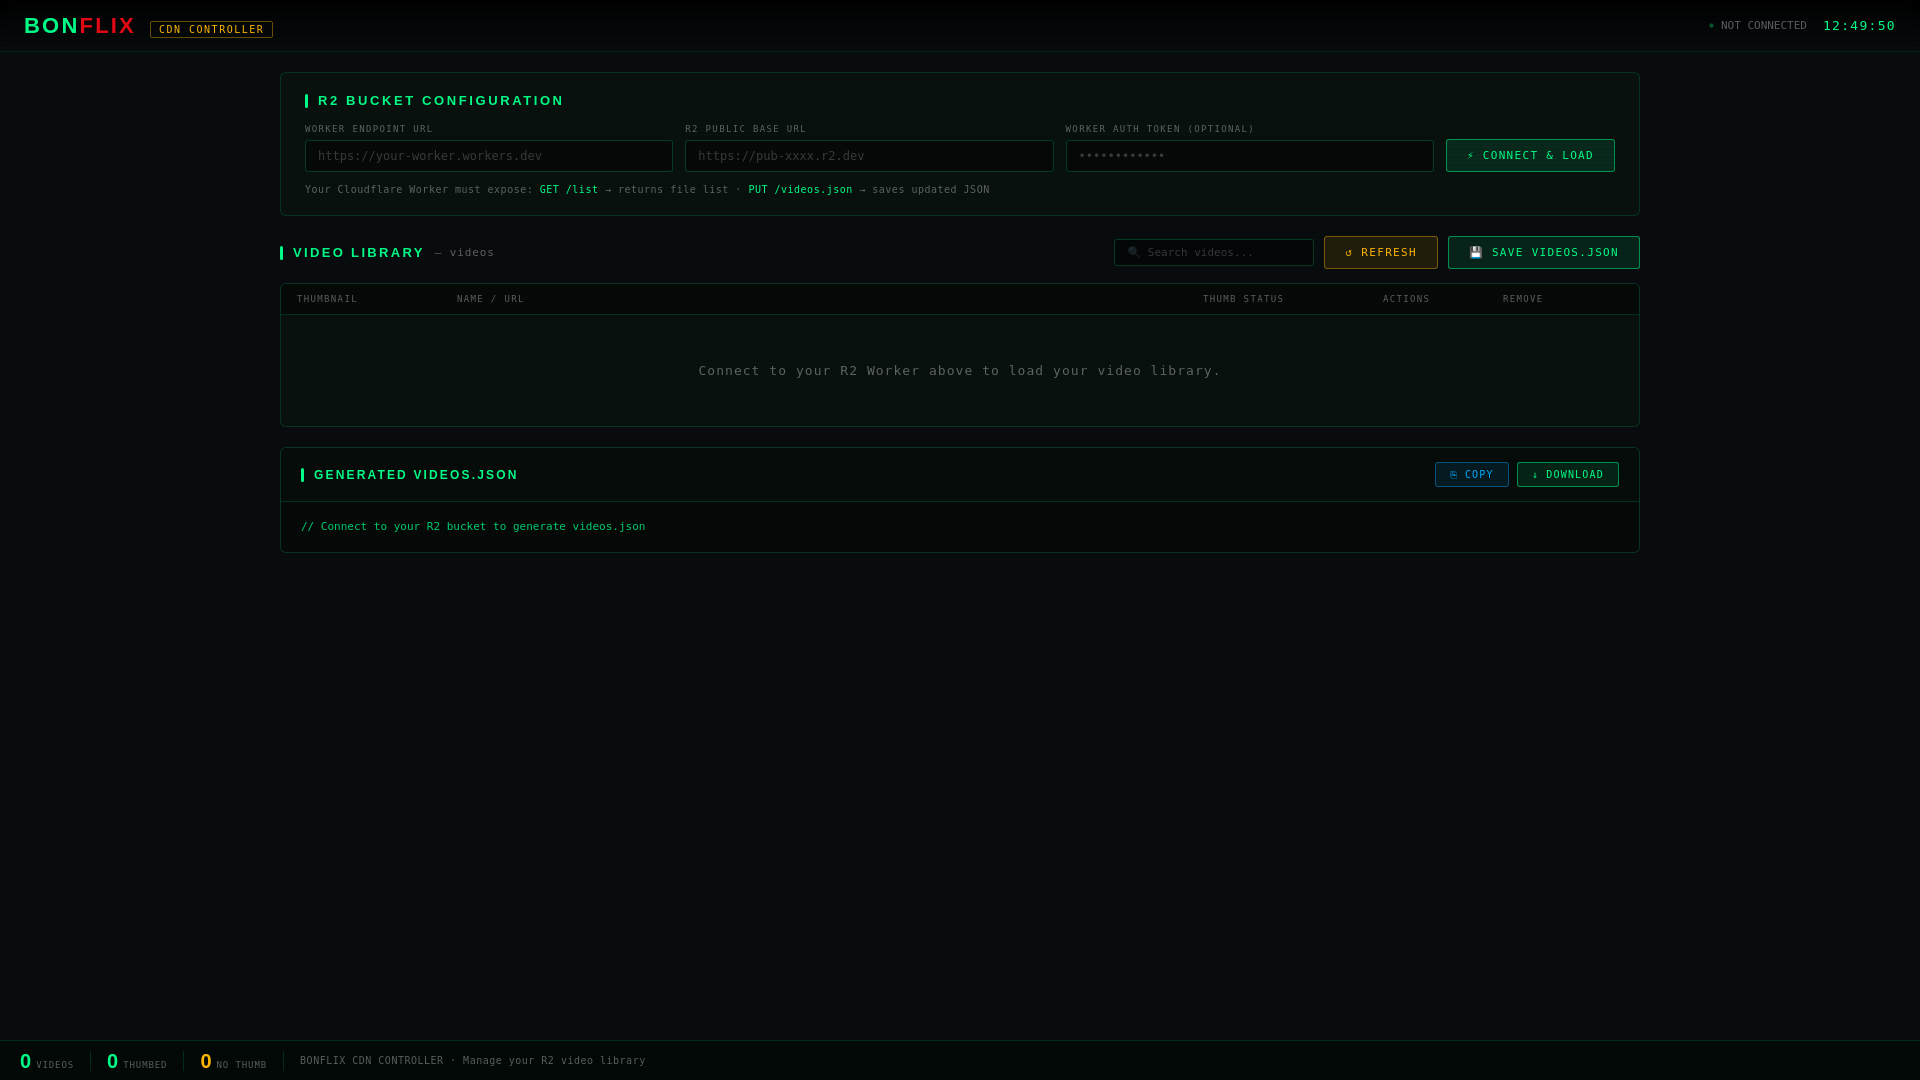Download the generated videos.json
The height and width of the screenshot is (1080, 1920).
coord(1568,475)
